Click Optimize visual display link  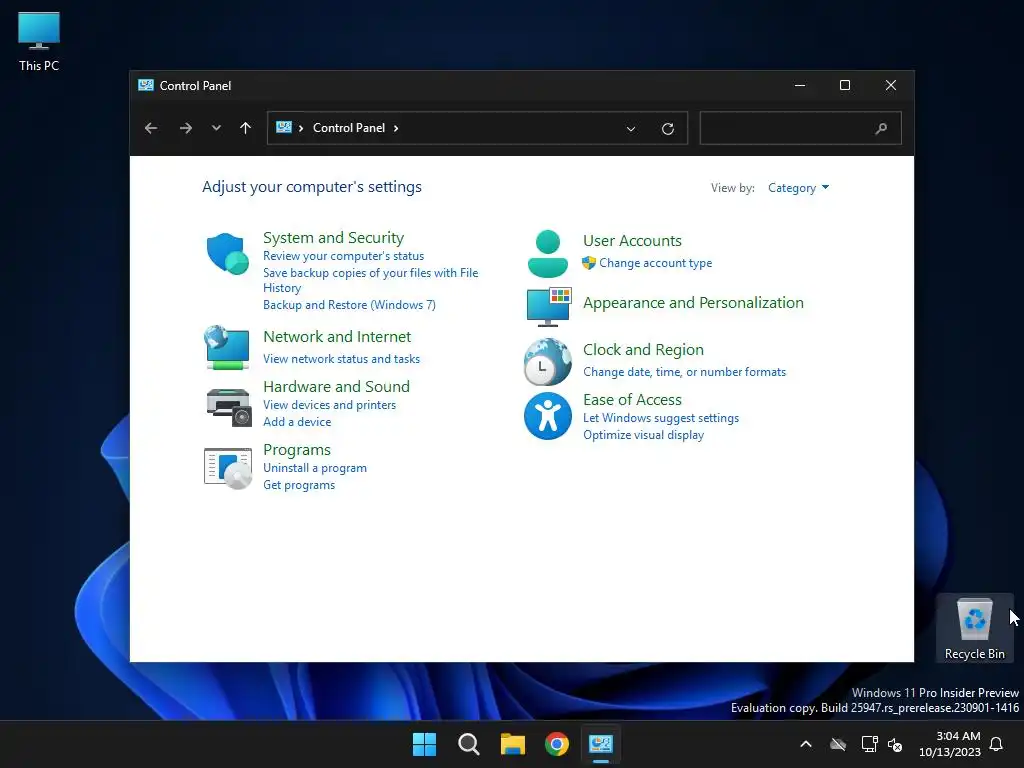tap(643, 435)
